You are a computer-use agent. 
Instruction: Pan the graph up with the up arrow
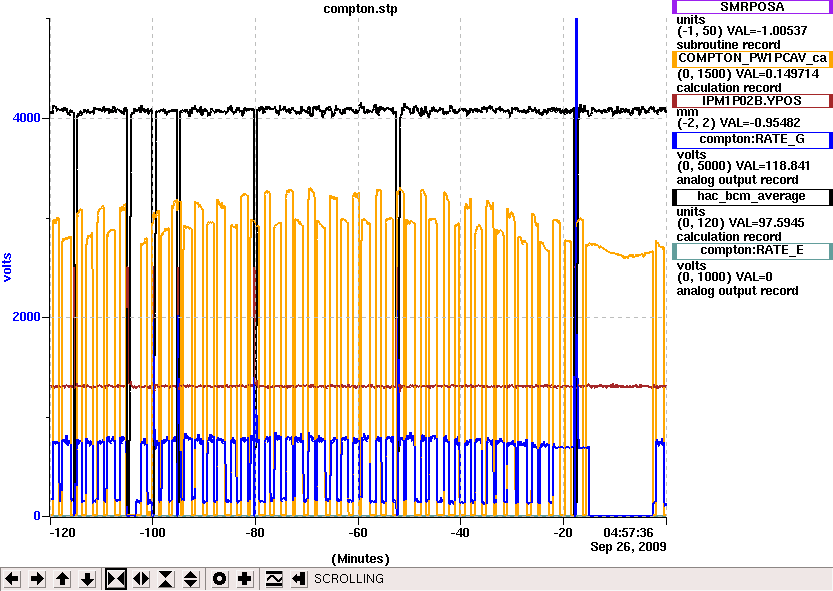click(x=63, y=579)
